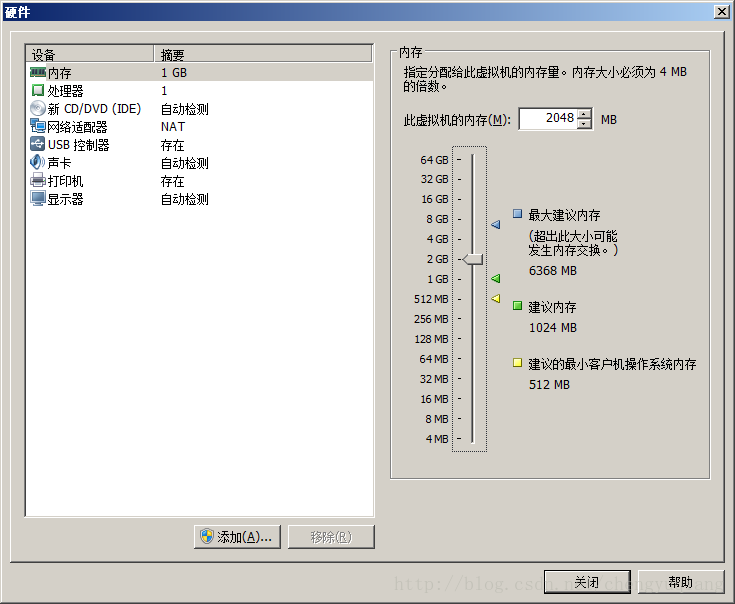Image resolution: width=735 pixels, height=604 pixels.
Task: Click the yellow 建议的最小客户机操作系统内存 legend square
Action: [518, 363]
